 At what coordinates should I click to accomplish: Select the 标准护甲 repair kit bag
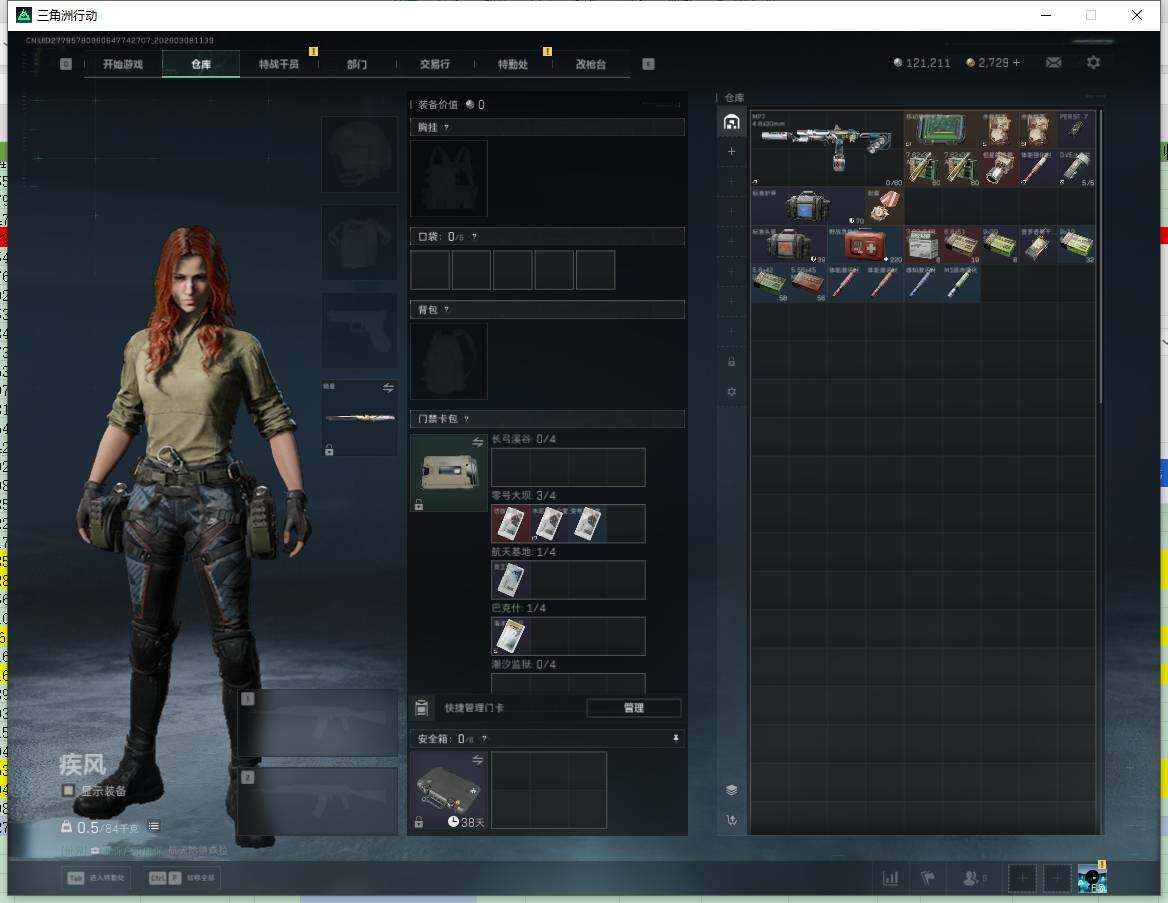(807, 206)
